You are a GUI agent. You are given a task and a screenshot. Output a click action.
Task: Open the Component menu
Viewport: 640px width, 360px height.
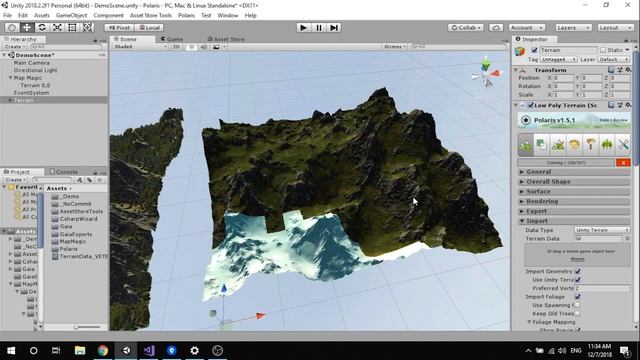click(108, 15)
